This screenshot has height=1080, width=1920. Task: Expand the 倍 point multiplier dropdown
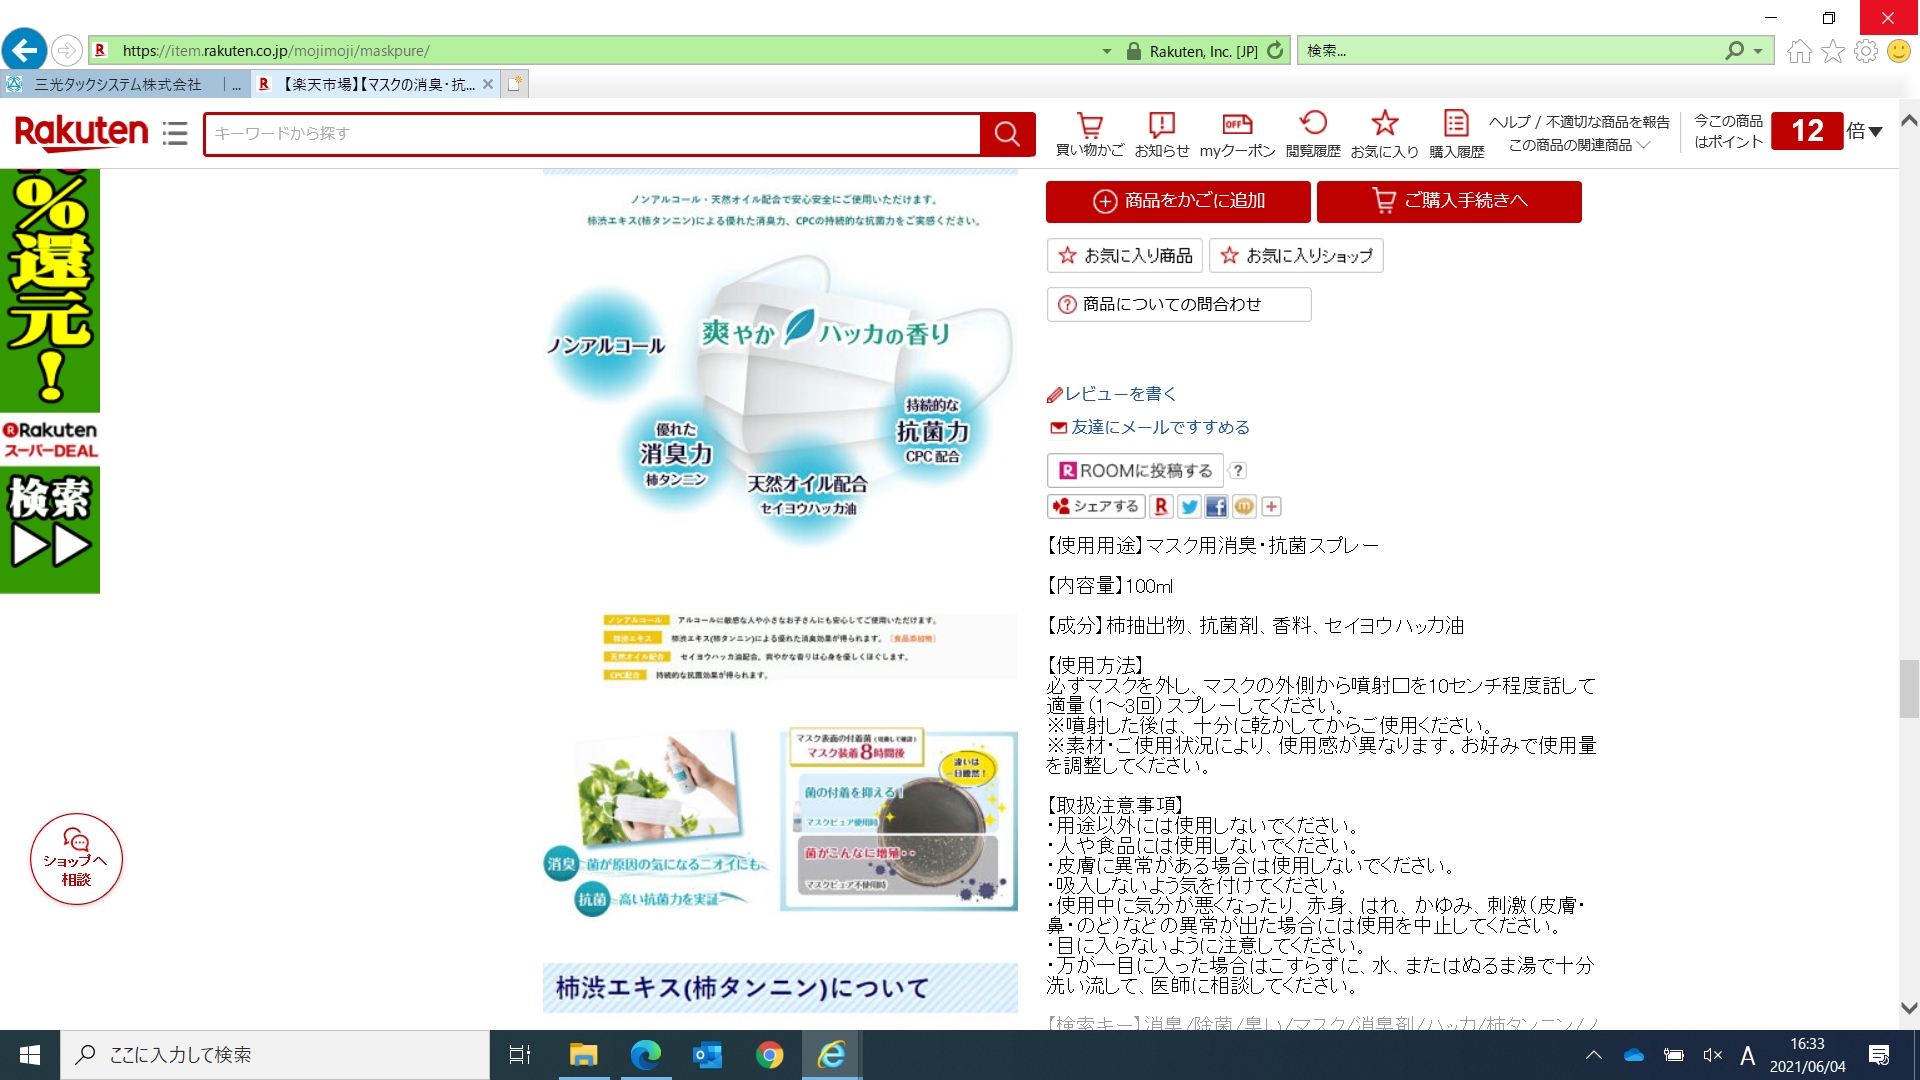pyautogui.click(x=1865, y=131)
